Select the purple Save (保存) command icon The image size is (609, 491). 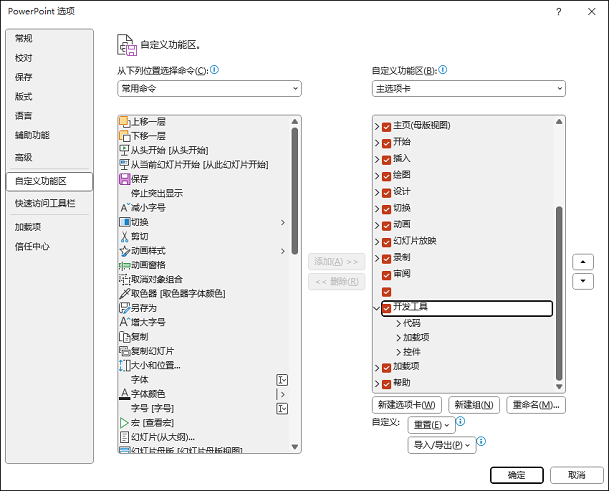tap(124, 179)
